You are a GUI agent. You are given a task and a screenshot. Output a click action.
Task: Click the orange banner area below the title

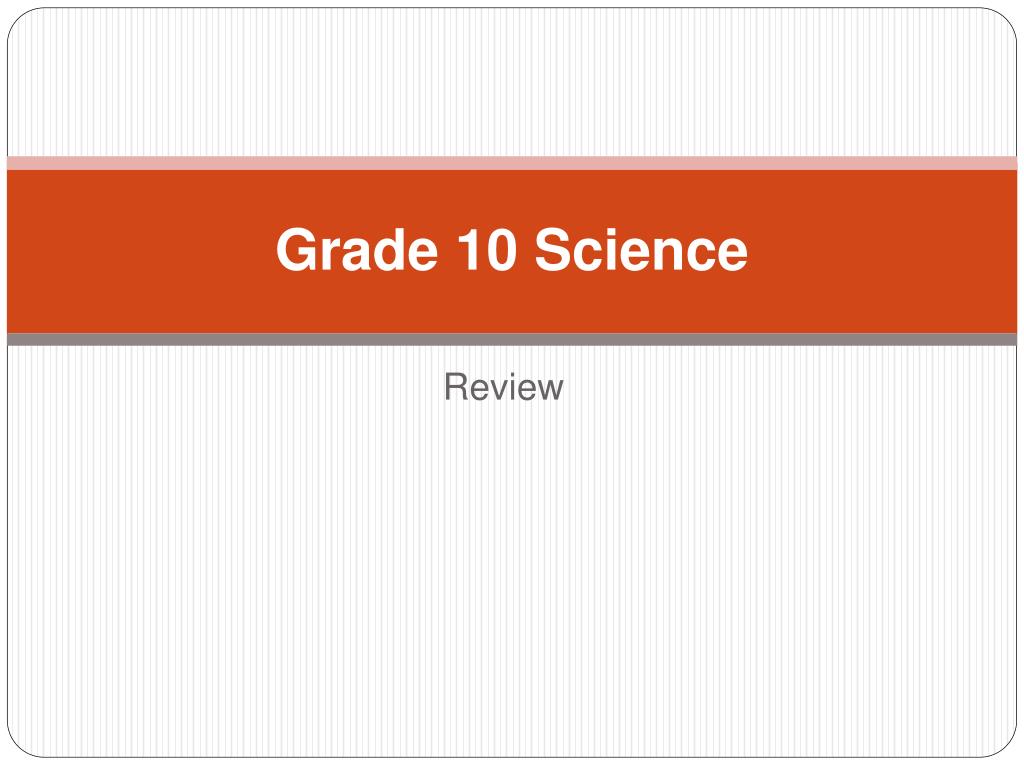(512, 304)
